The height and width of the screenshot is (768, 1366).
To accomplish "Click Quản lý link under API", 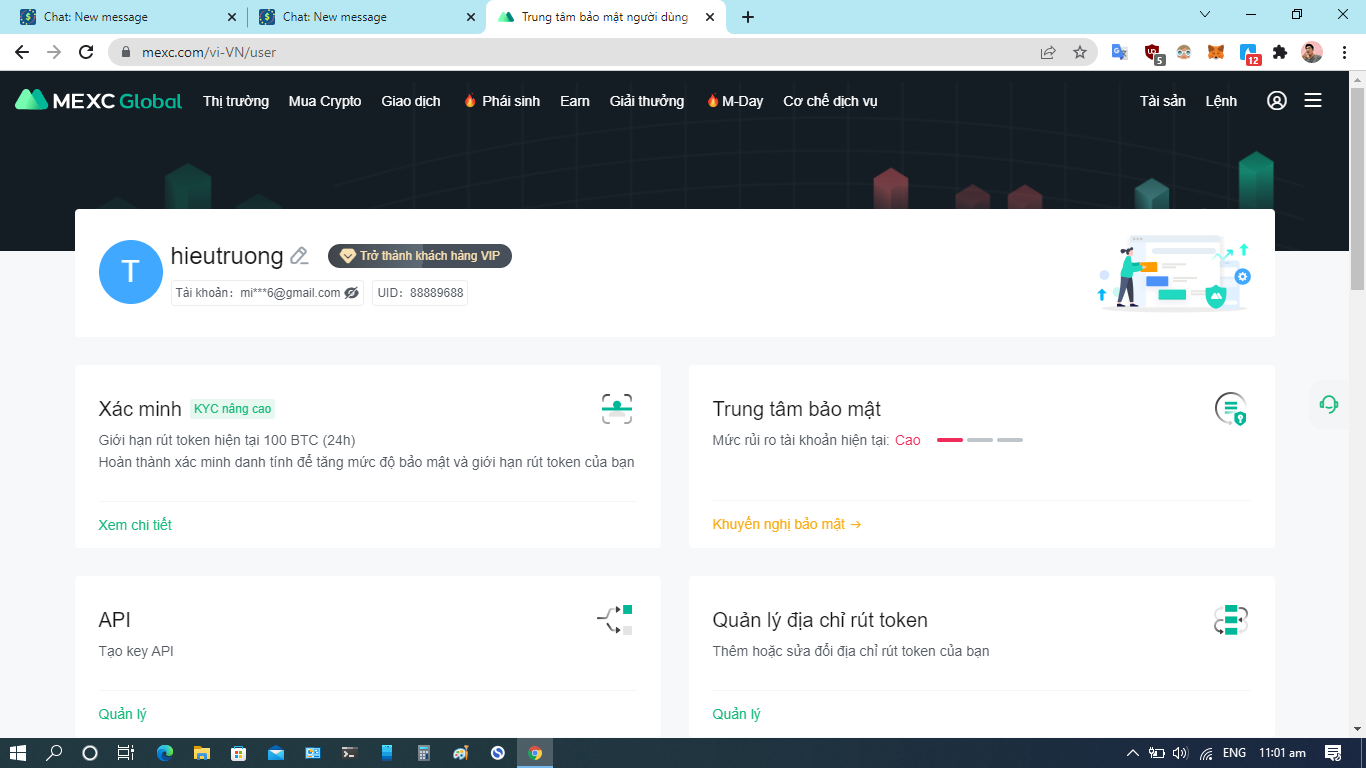I will [122, 714].
